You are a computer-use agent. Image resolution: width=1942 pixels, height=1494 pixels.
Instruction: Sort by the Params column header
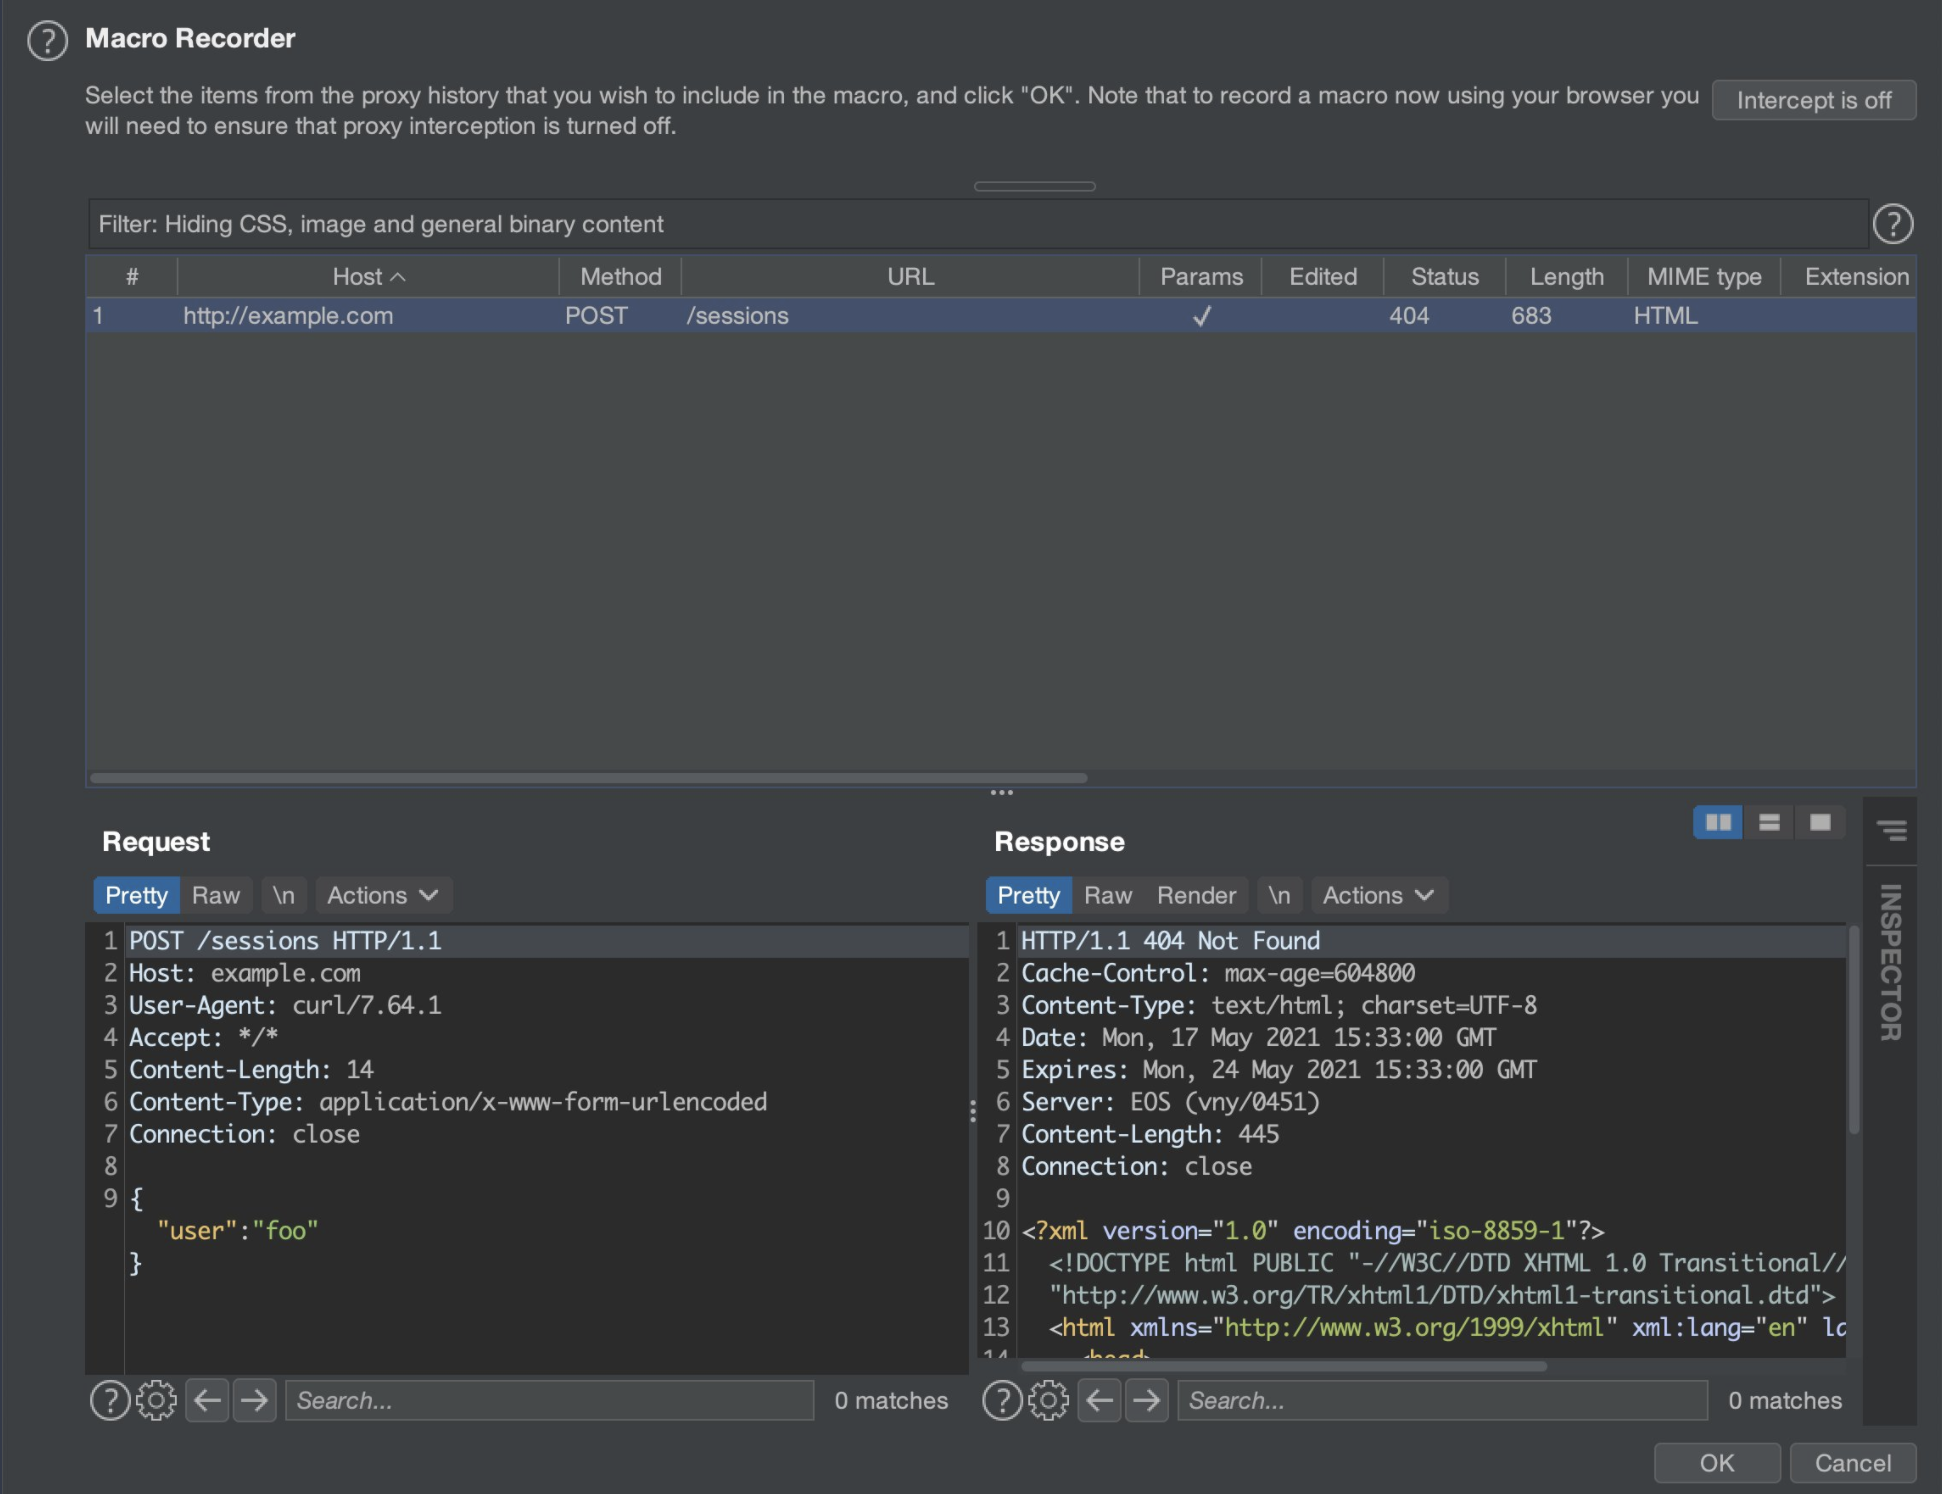click(1201, 277)
